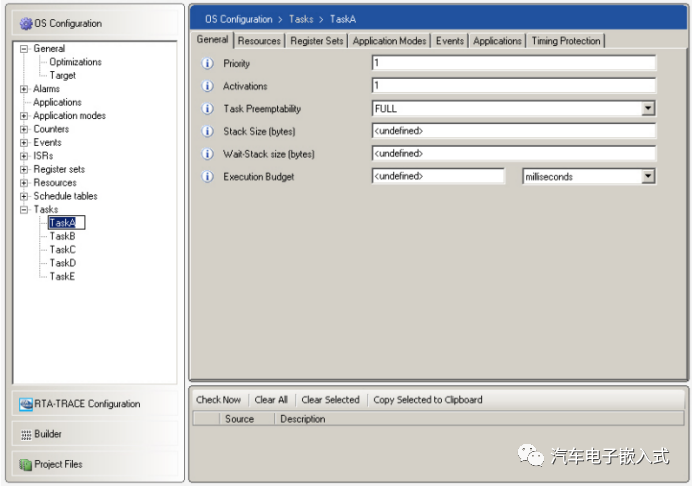
Task: Select Target in the tree
Action: (63, 76)
